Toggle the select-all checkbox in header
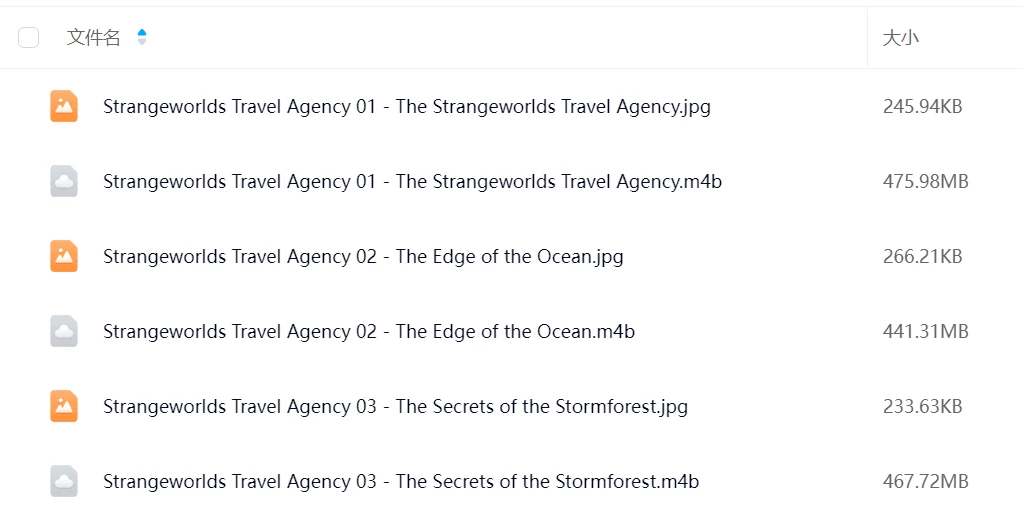The height and width of the screenshot is (520, 1023). point(29,38)
